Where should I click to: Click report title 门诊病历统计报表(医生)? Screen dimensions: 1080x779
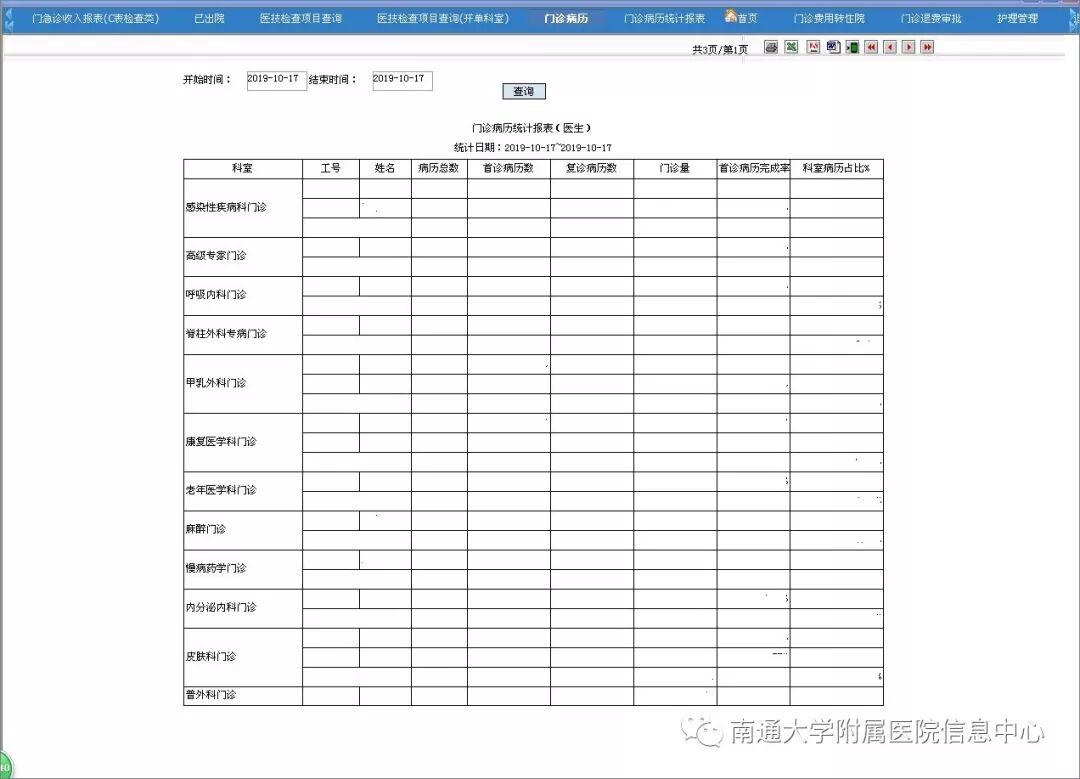point(531,128)
